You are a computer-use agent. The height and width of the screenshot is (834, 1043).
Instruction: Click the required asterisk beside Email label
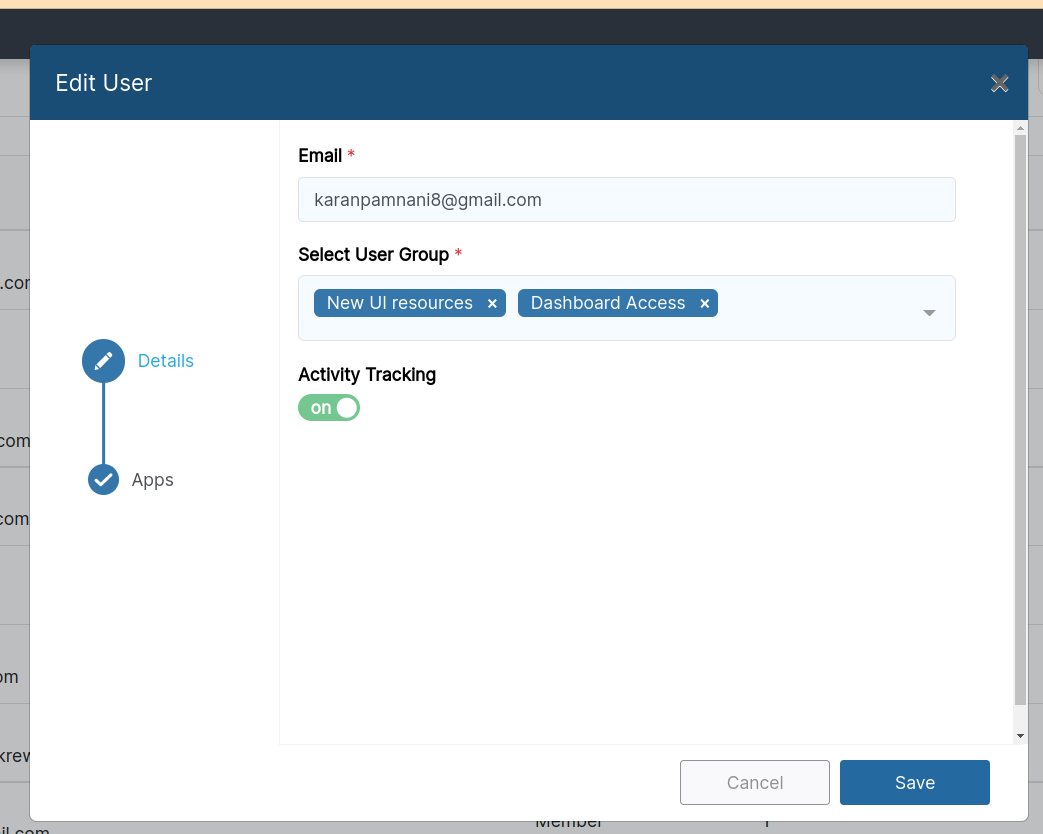(x=351, y=155)
